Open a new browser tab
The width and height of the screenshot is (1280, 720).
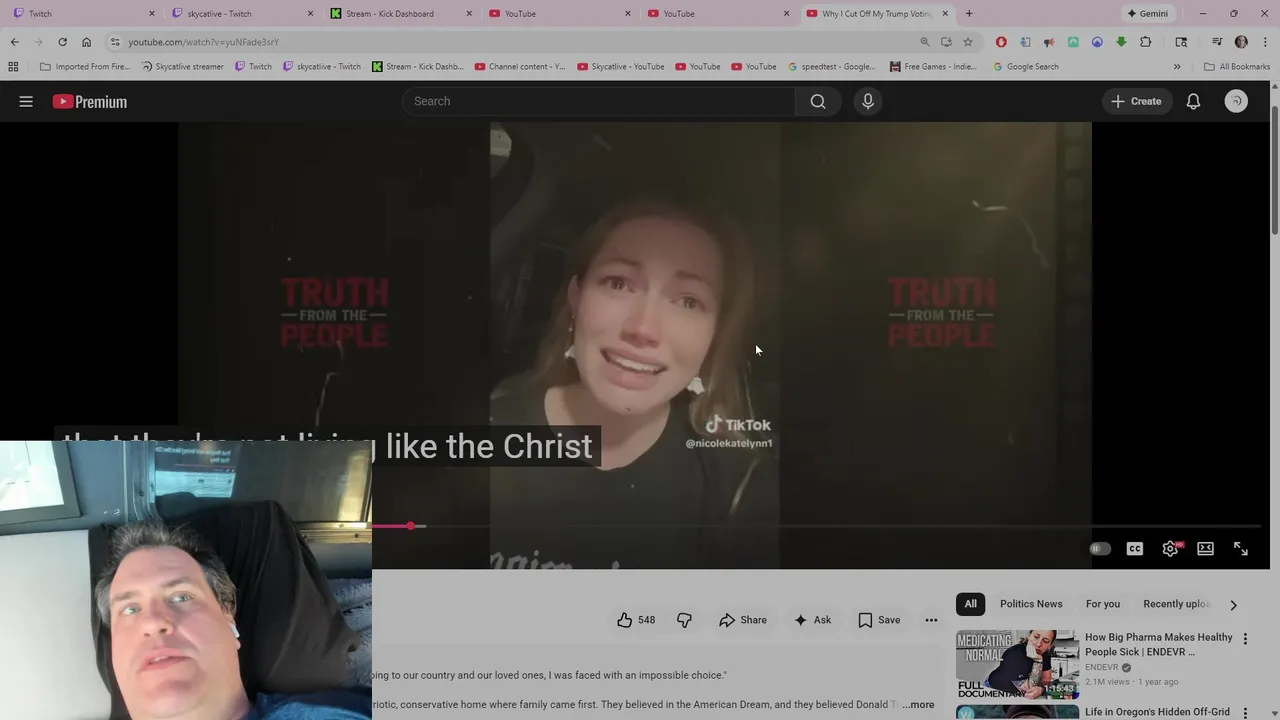pos(968,14)
